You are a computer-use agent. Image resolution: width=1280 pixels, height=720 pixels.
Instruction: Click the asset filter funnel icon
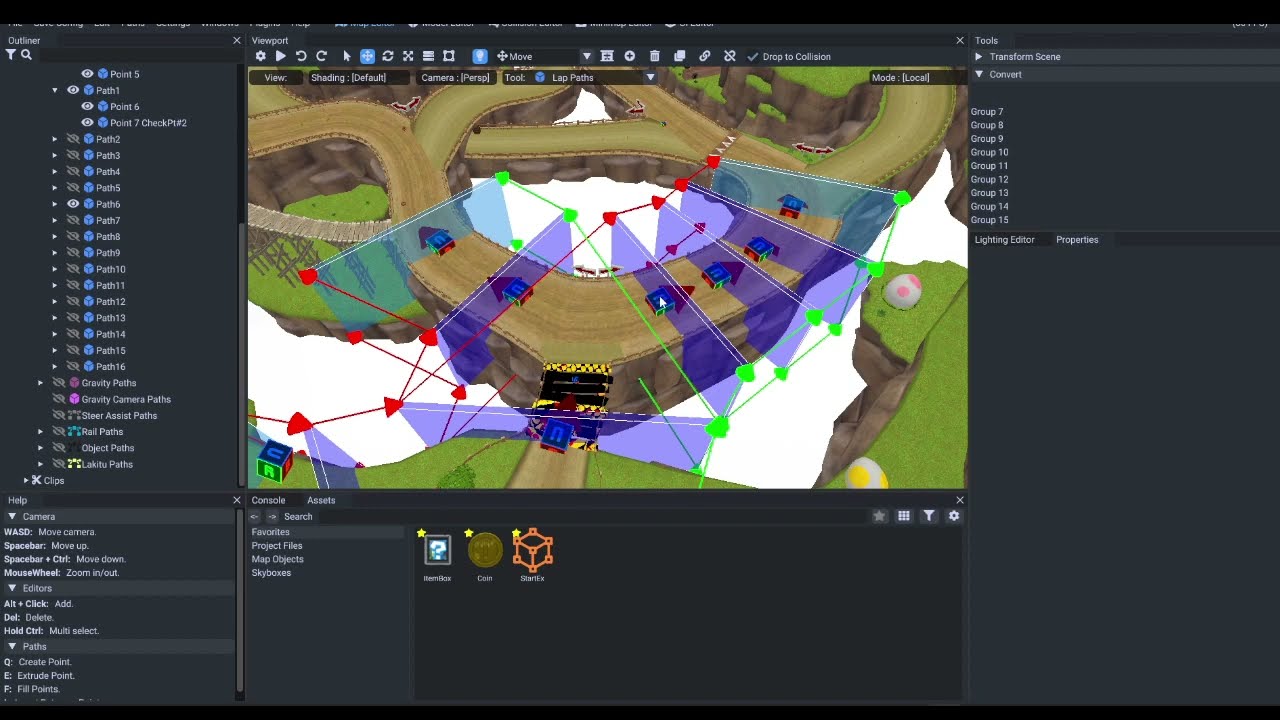tap(929, 516)
